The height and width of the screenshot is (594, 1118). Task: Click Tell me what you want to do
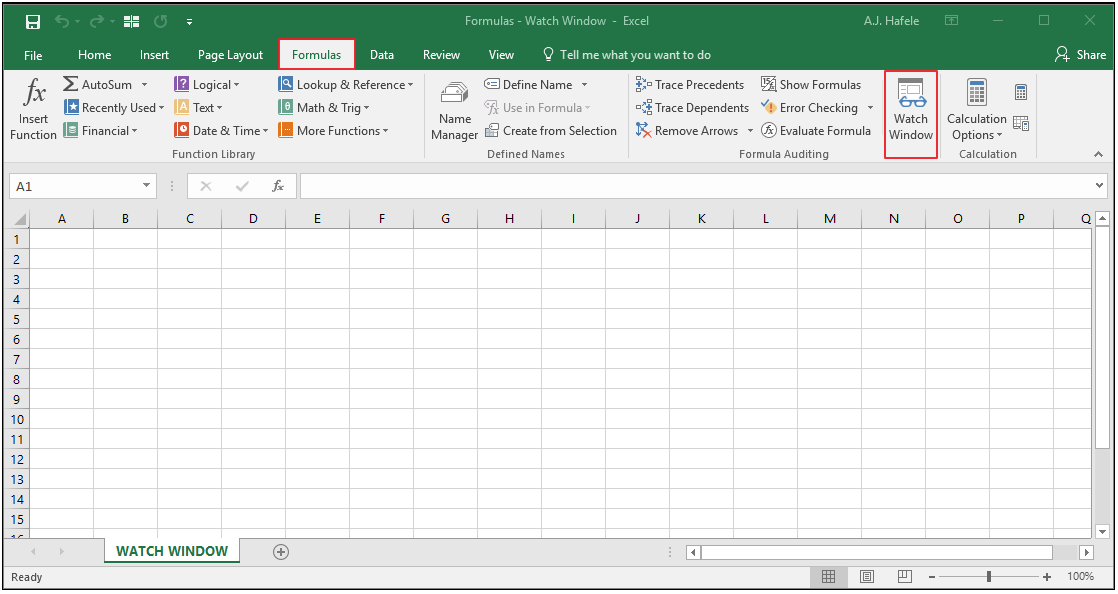pyautogui.click(x=627, y=55)
